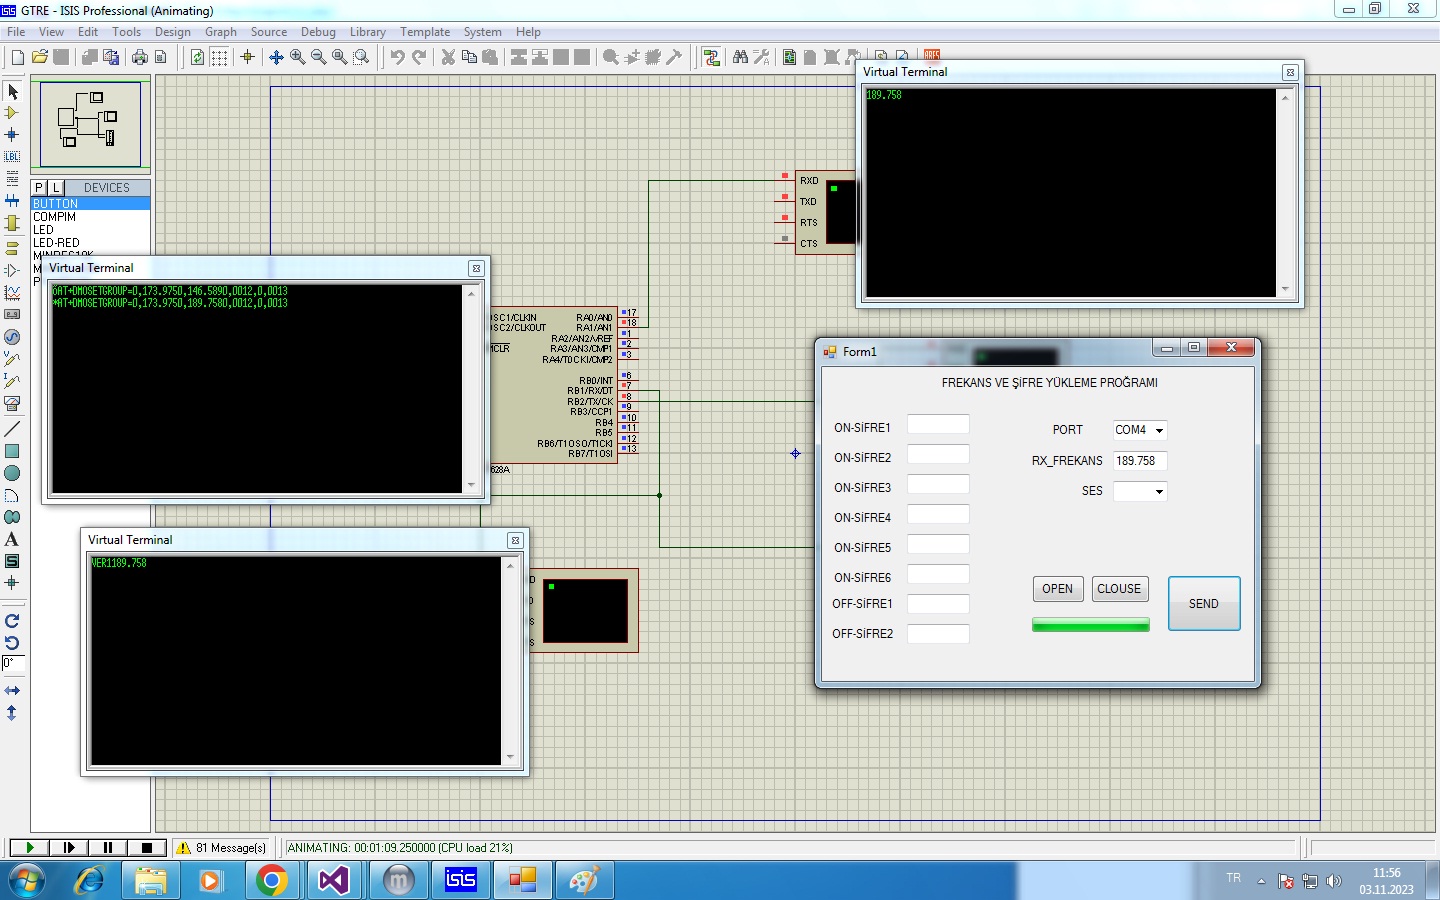Open the File menu

(x=16, y=32)
